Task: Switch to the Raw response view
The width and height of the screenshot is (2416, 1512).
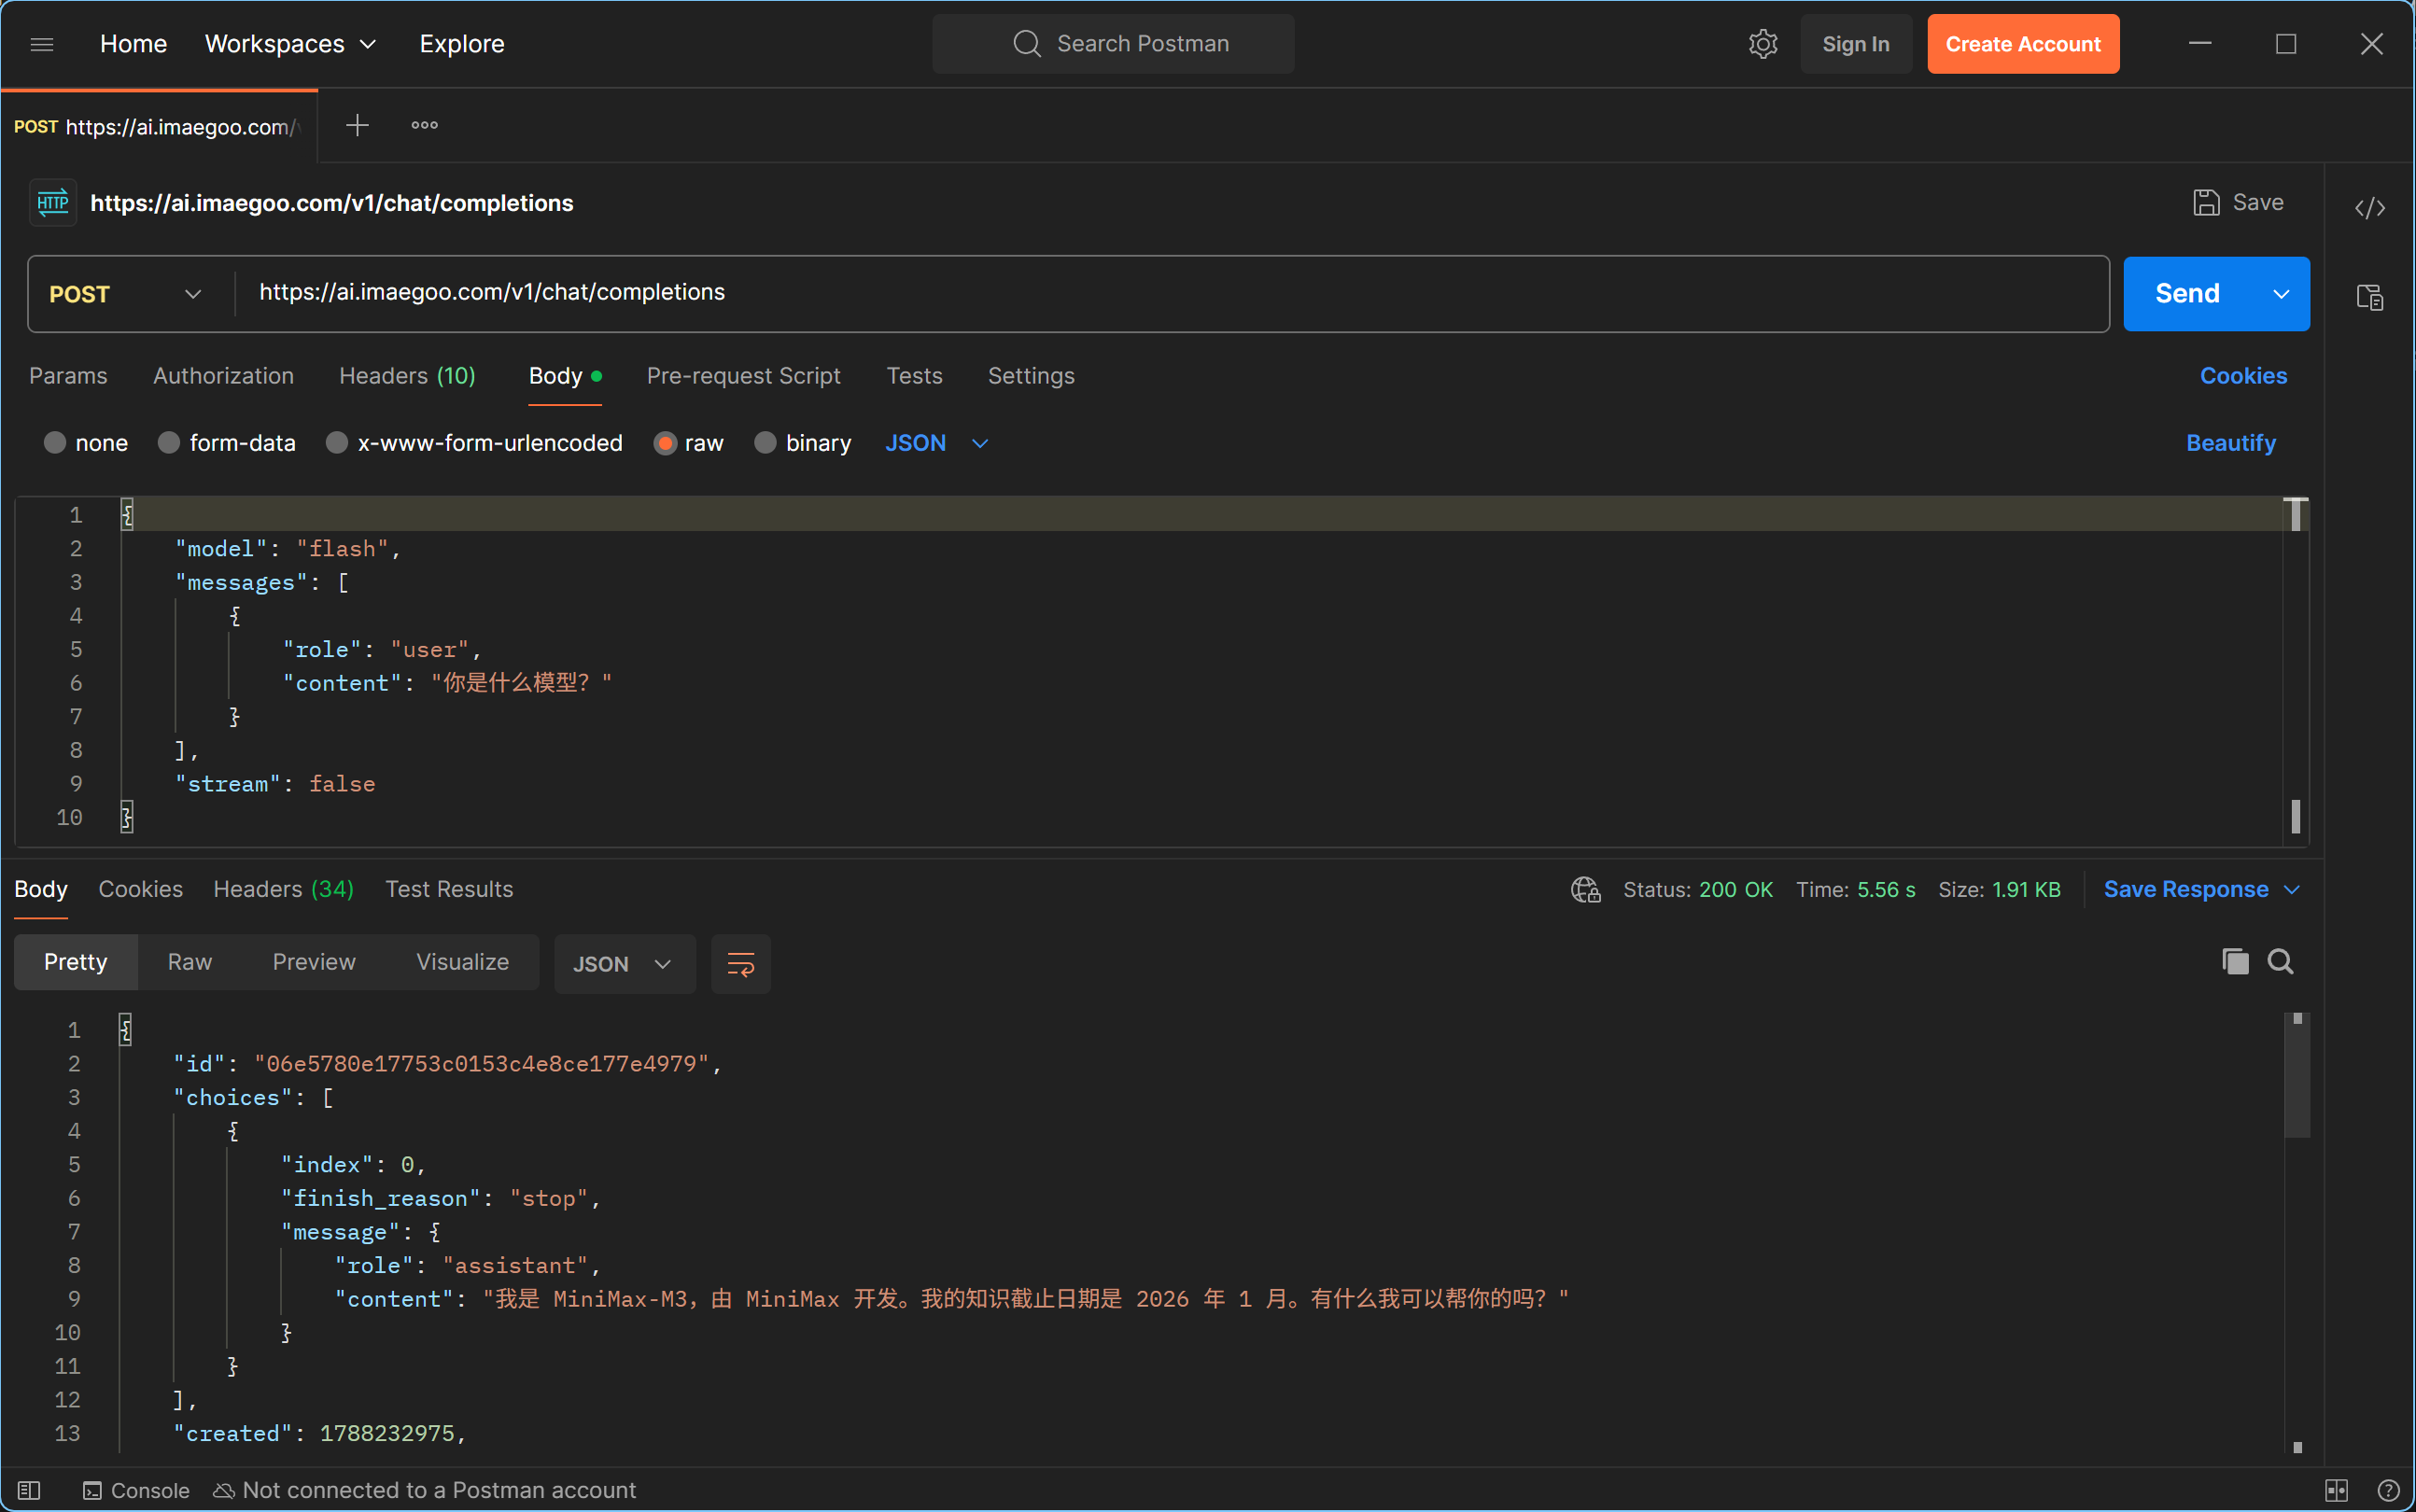Action: 190,962
